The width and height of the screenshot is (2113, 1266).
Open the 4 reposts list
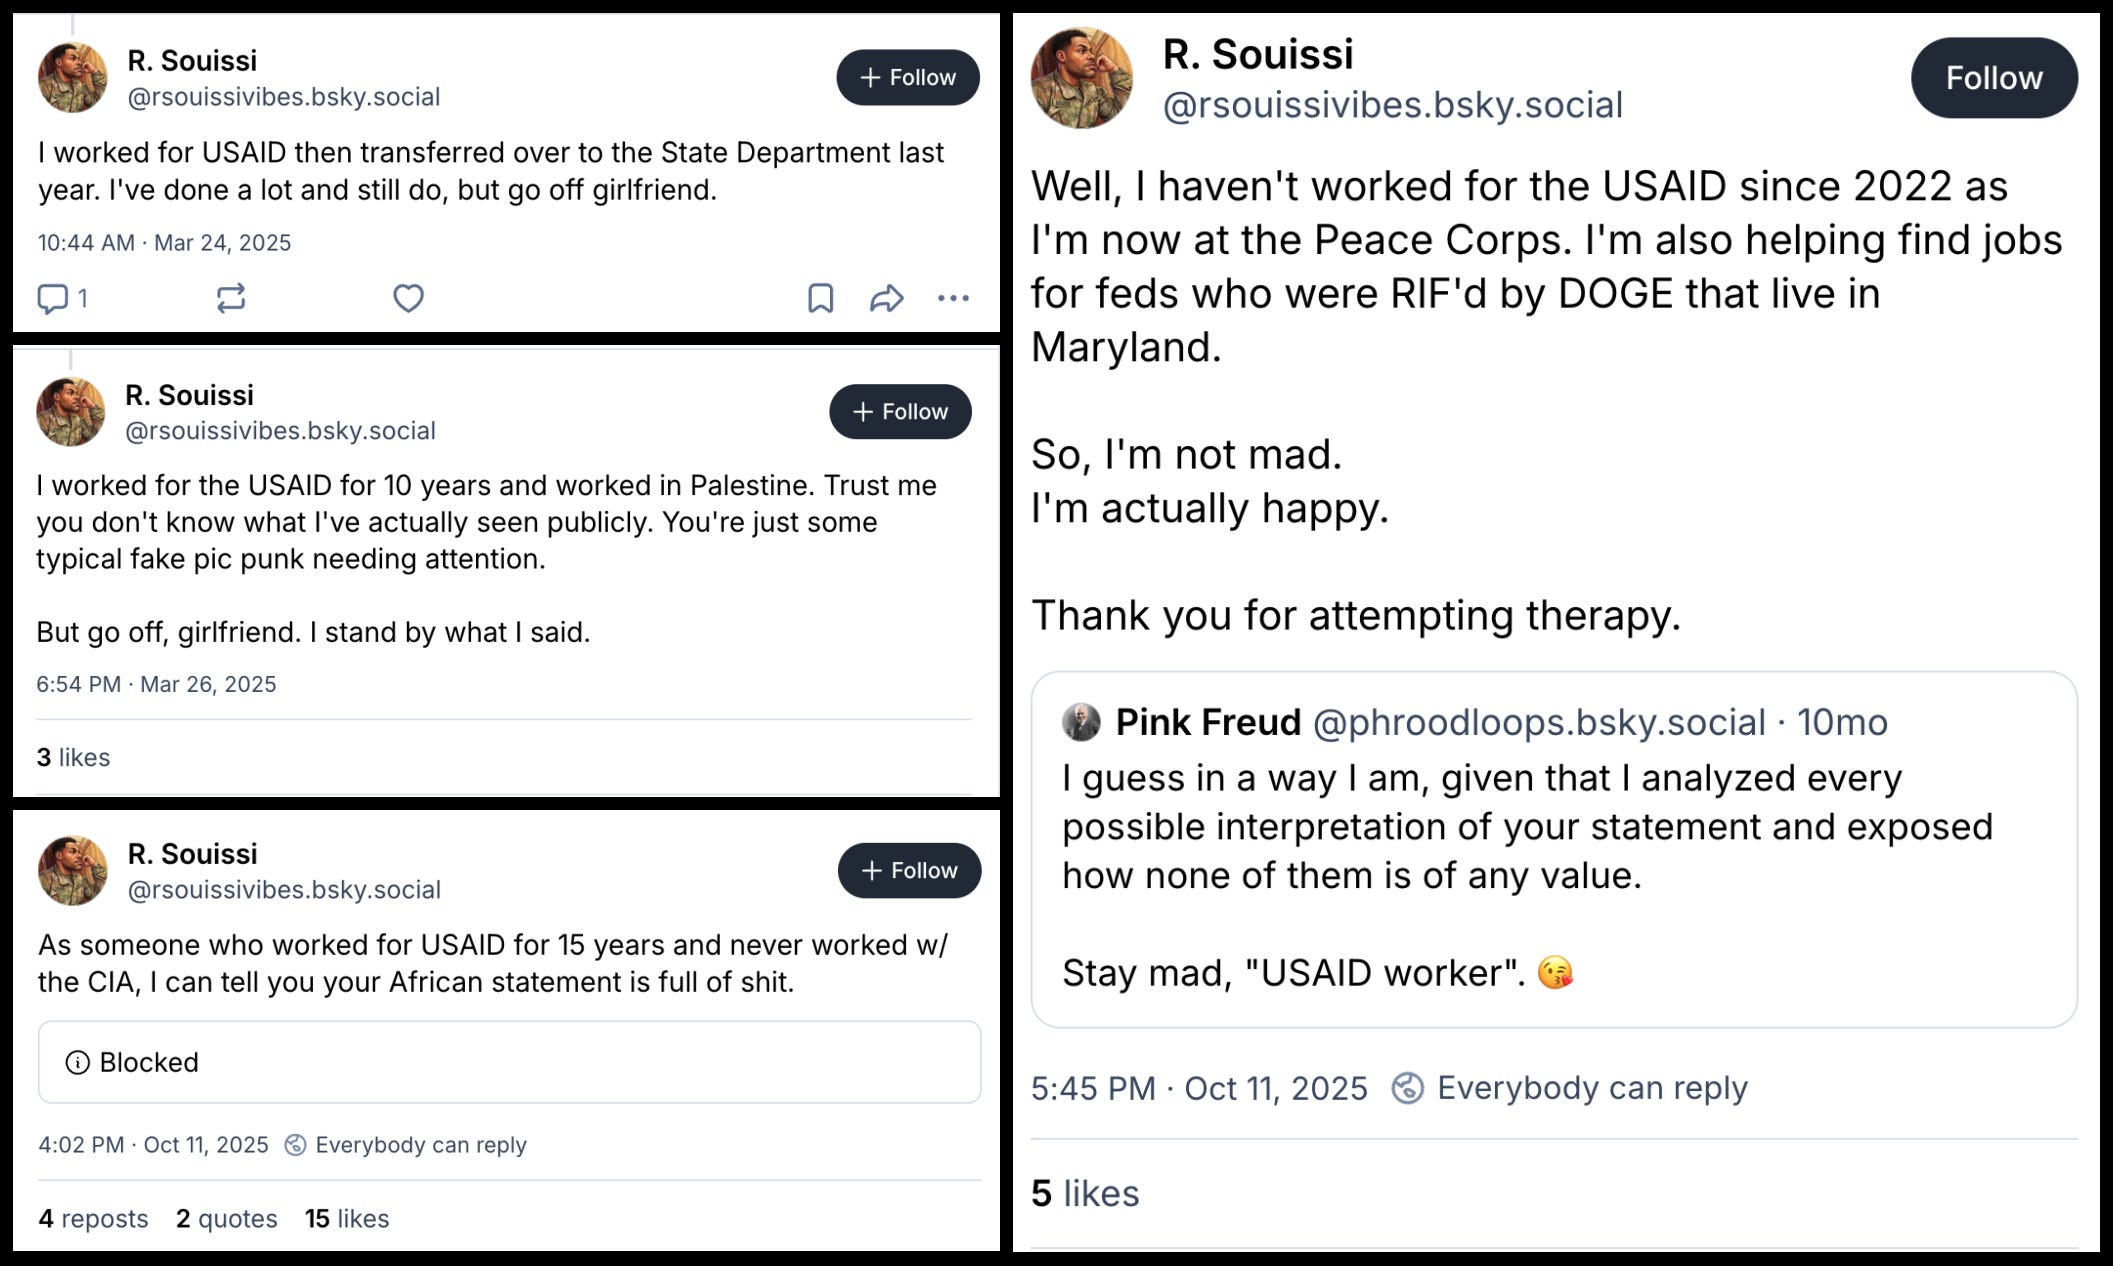tap(93, 1218)
